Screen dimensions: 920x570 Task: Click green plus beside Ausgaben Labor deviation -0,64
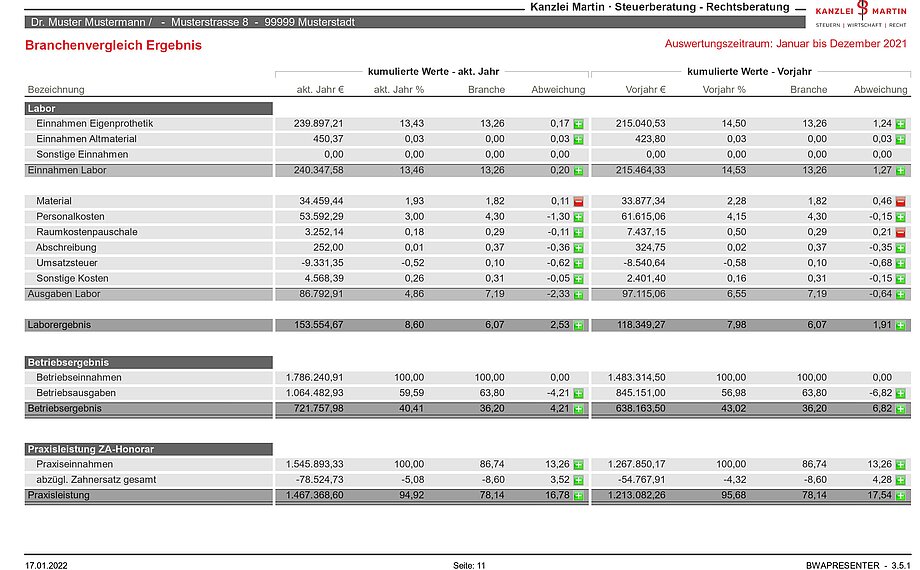pyautogui.click(x=901, y=295)
